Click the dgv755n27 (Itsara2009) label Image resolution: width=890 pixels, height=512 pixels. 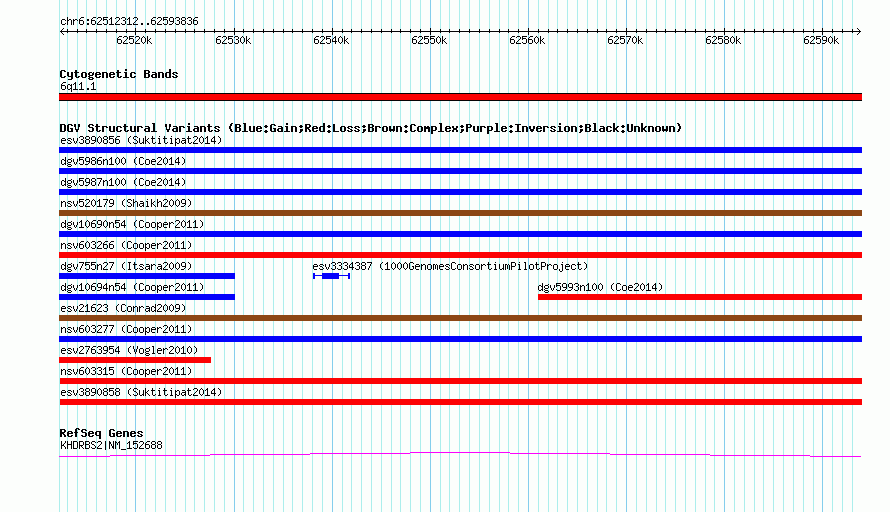pos(126,266)
